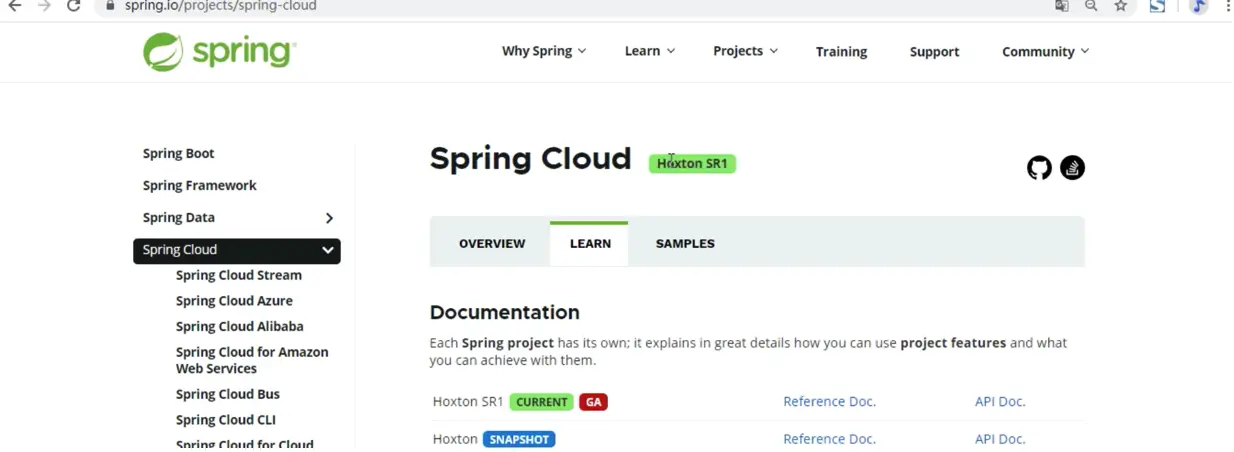Click the blue SNAPSHOT badge
The width and height of the screenshot is (1234, 452).
coord(519,439)
